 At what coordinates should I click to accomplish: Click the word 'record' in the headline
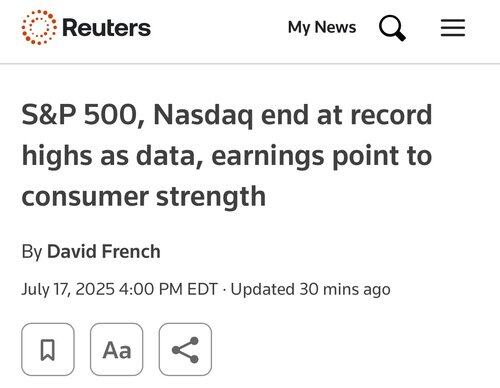pyautogui.click(x=391, y=115)
